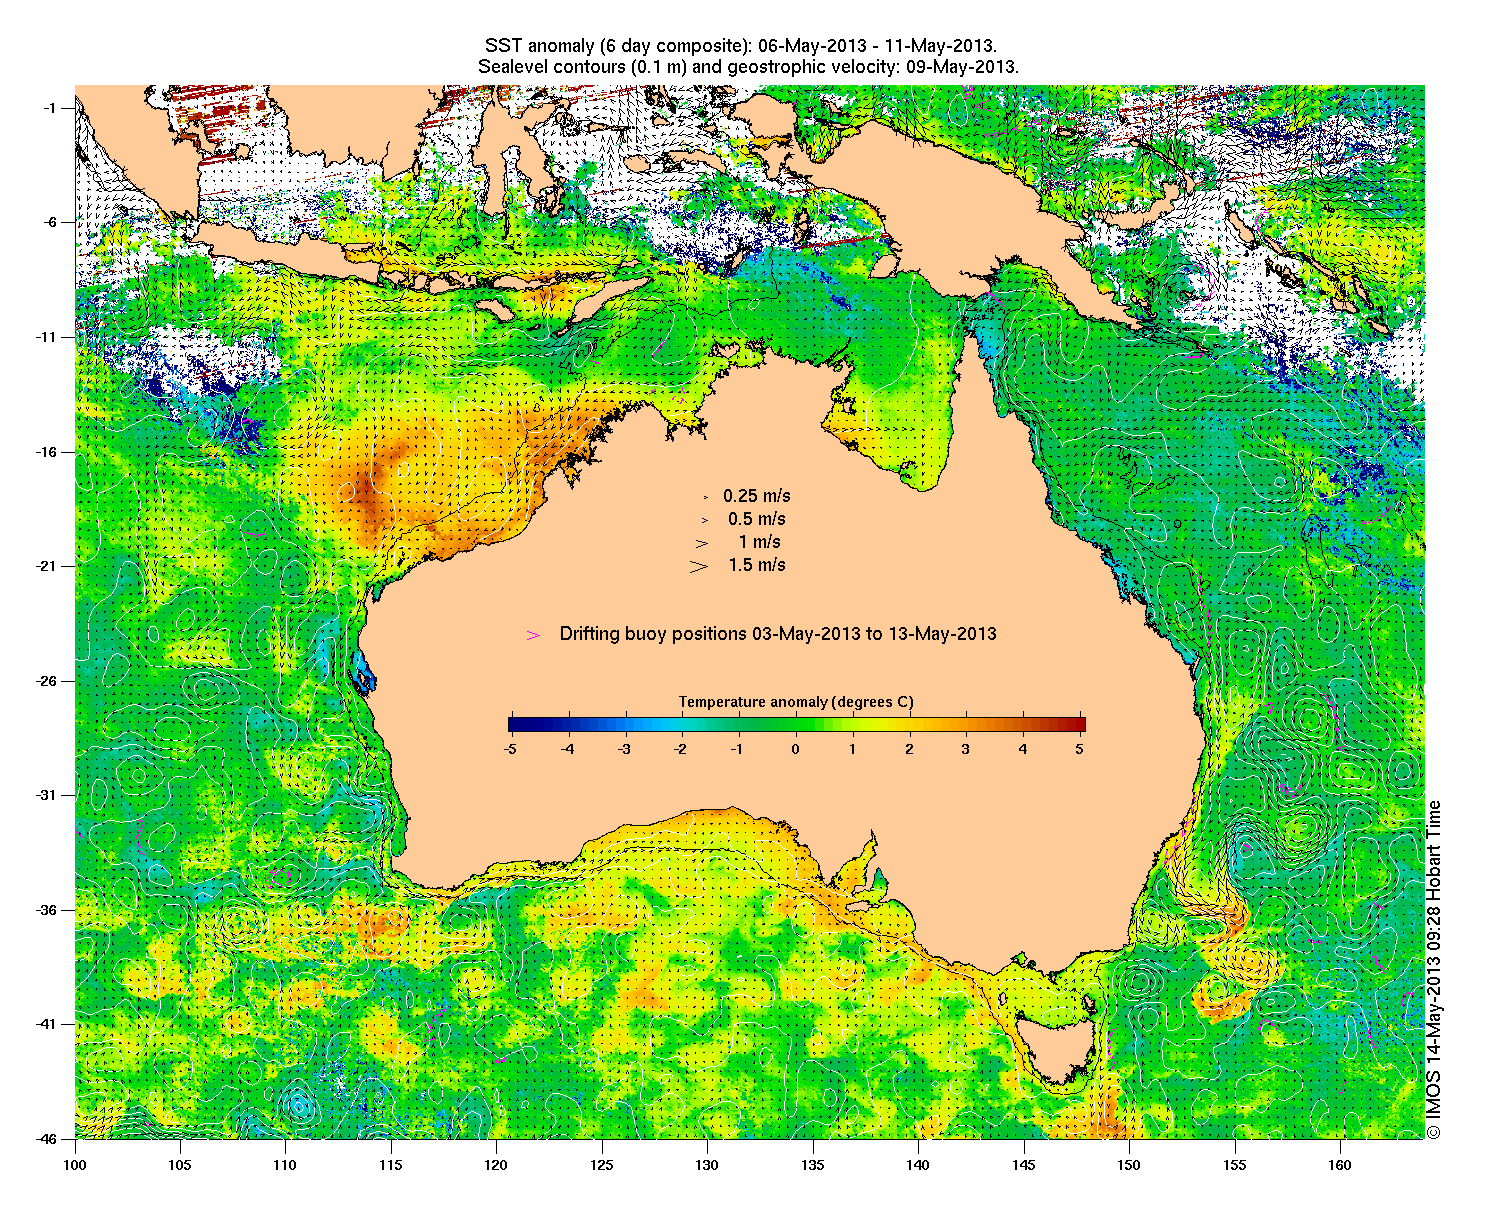
Task: Select the 0.5 m/s velocity arrow symbol
Action: pos(704,519)
